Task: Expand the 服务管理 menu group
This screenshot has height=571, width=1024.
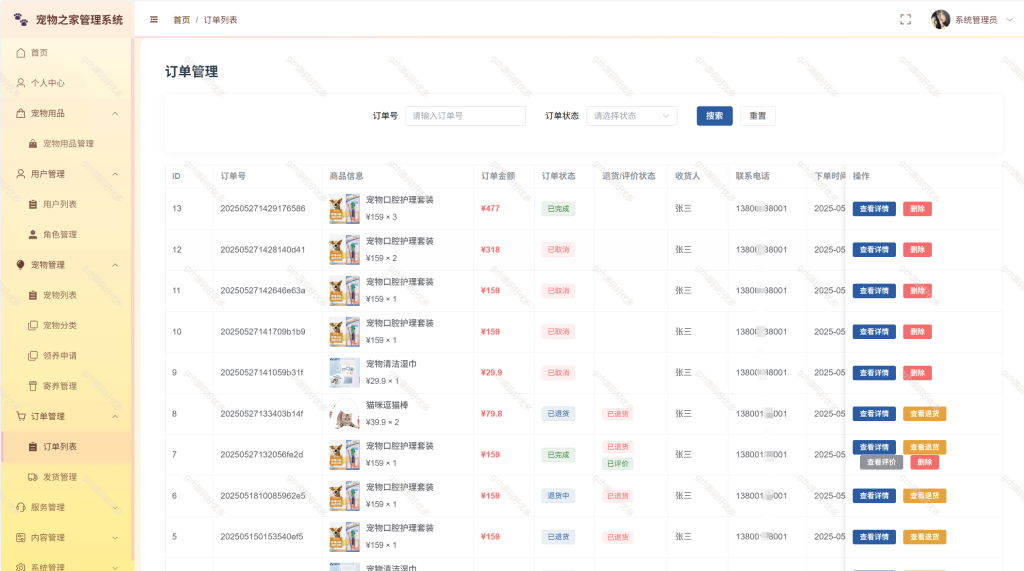Action: coord(115,508)
